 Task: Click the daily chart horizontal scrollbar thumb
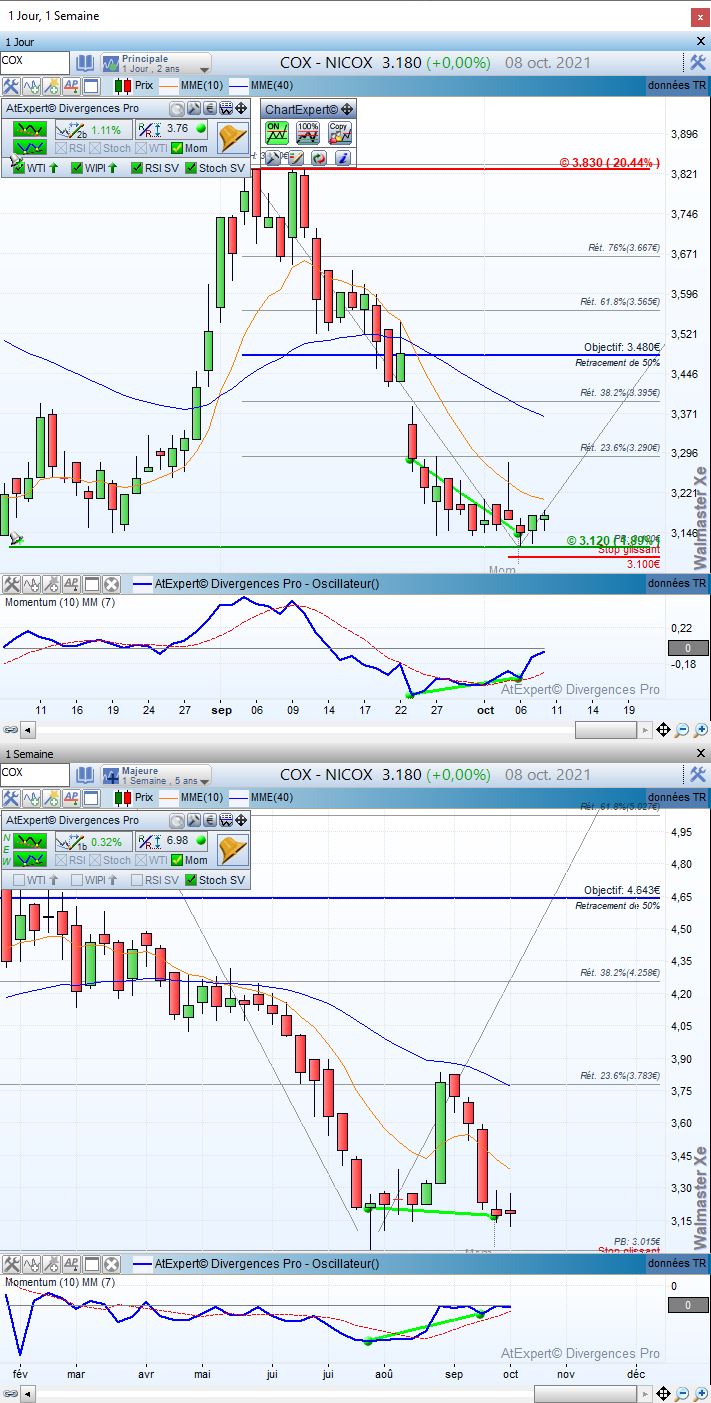click(x=605, y=731)
